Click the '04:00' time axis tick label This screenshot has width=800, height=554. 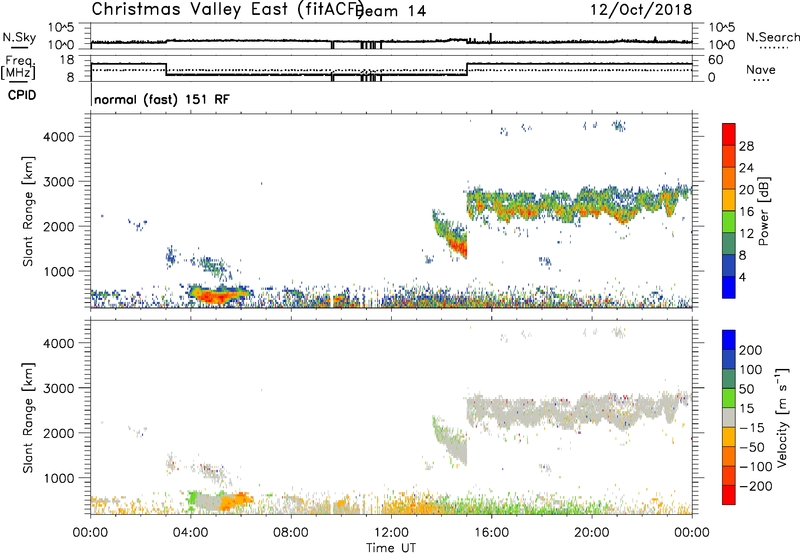[191, 533]
